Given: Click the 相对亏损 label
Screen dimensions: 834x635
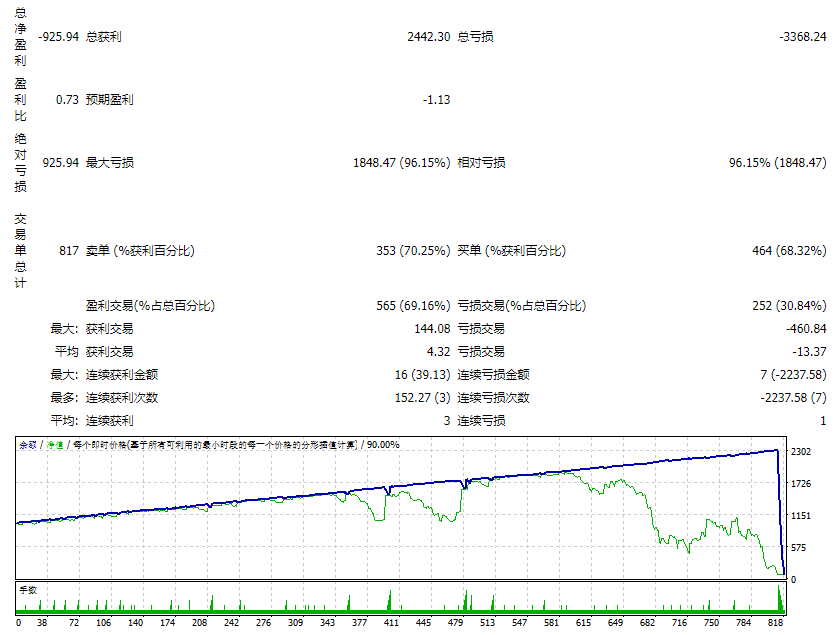Looking at the screenshot, I should click(x=481, y=162).
